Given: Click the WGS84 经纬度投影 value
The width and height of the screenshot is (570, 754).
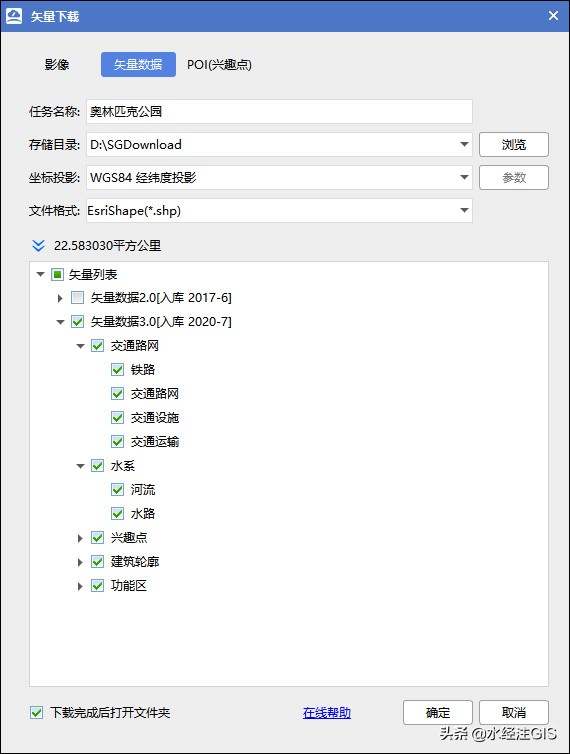Looking at the screenshot, I should tap(143, 177).
